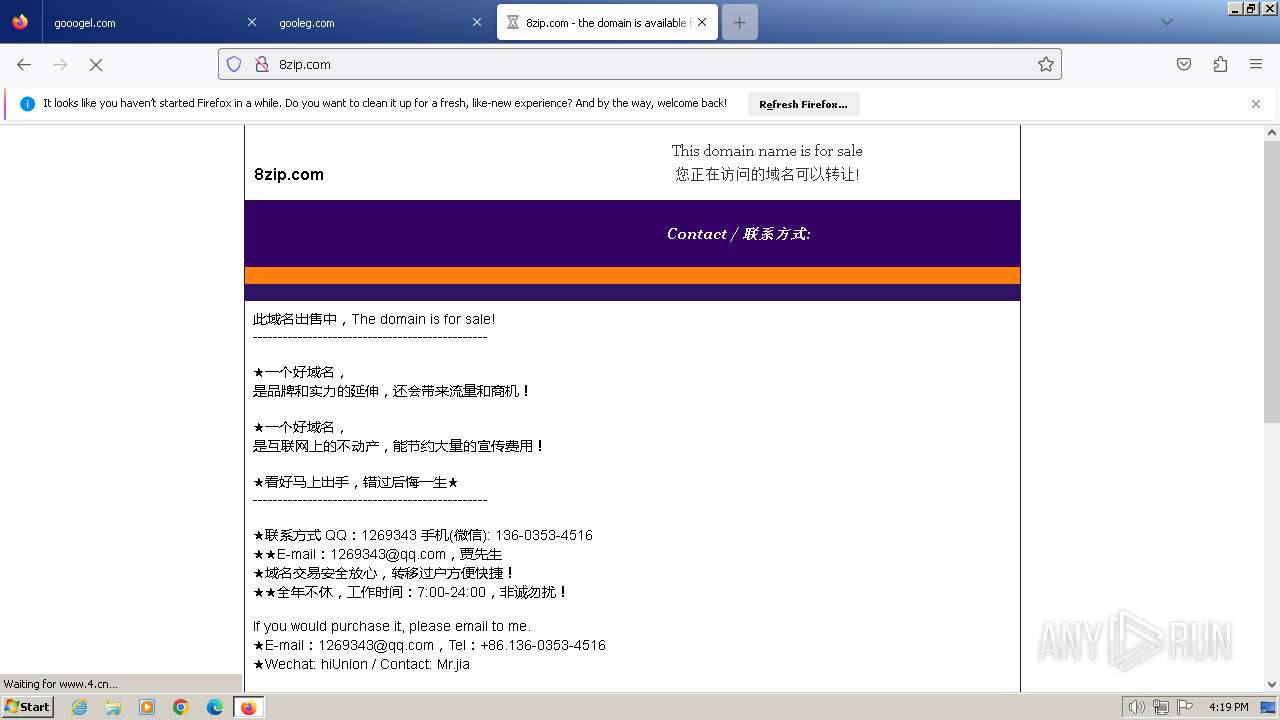Open tracking protection shield icon
The image size is (1280, 720).
[234, 64]
